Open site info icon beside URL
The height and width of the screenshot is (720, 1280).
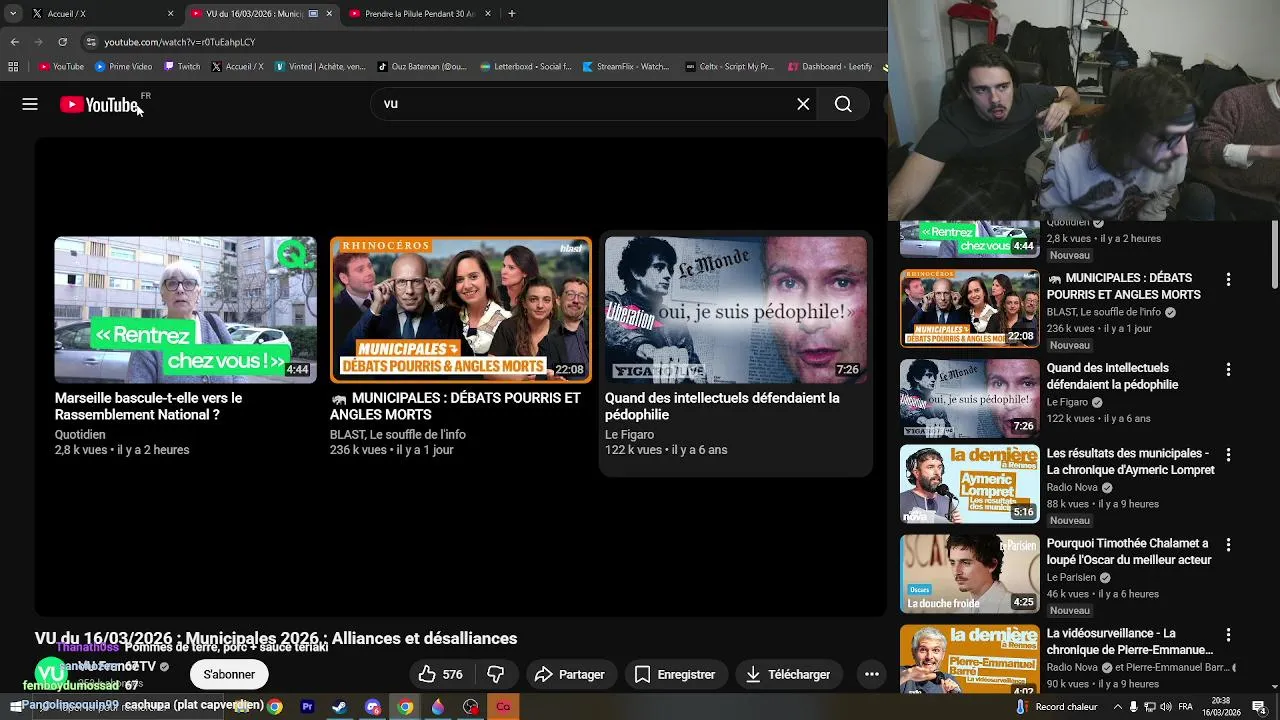91,42
